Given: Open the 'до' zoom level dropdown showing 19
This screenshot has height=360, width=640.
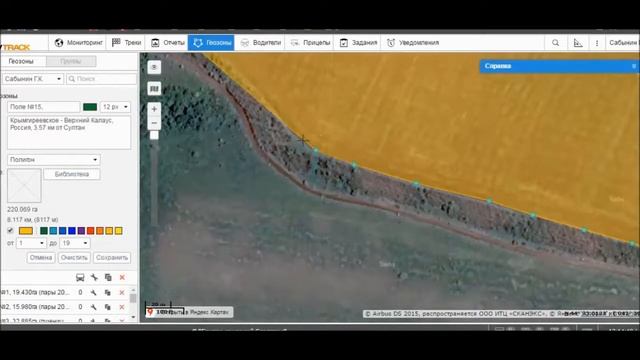Looking at the screenshot, I should click(75, 243).
